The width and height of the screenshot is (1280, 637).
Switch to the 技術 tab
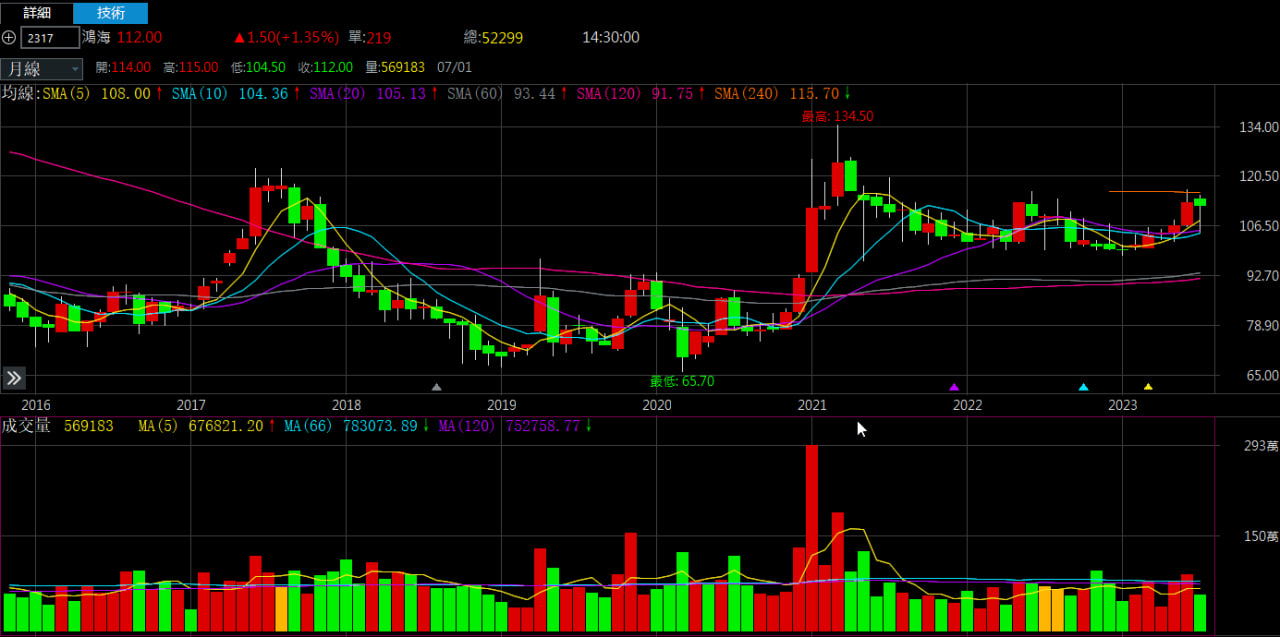111,13
